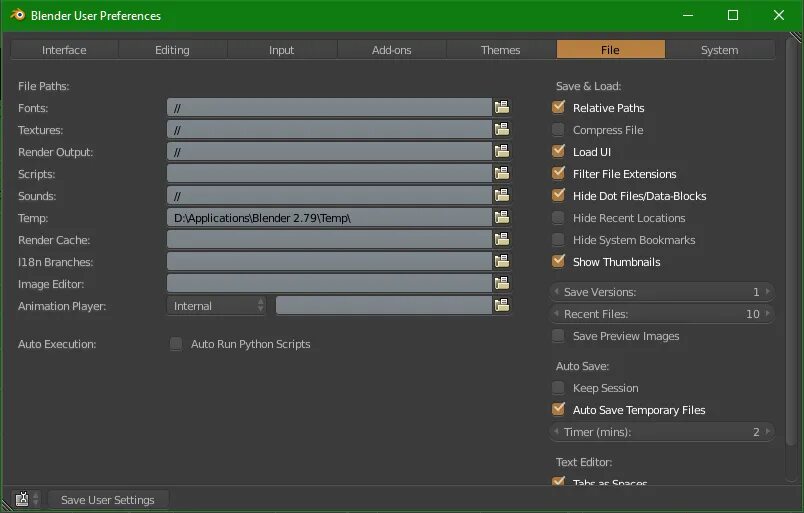
Task: Enable Hide System Bookmarks
Action: tap(558, 240)
